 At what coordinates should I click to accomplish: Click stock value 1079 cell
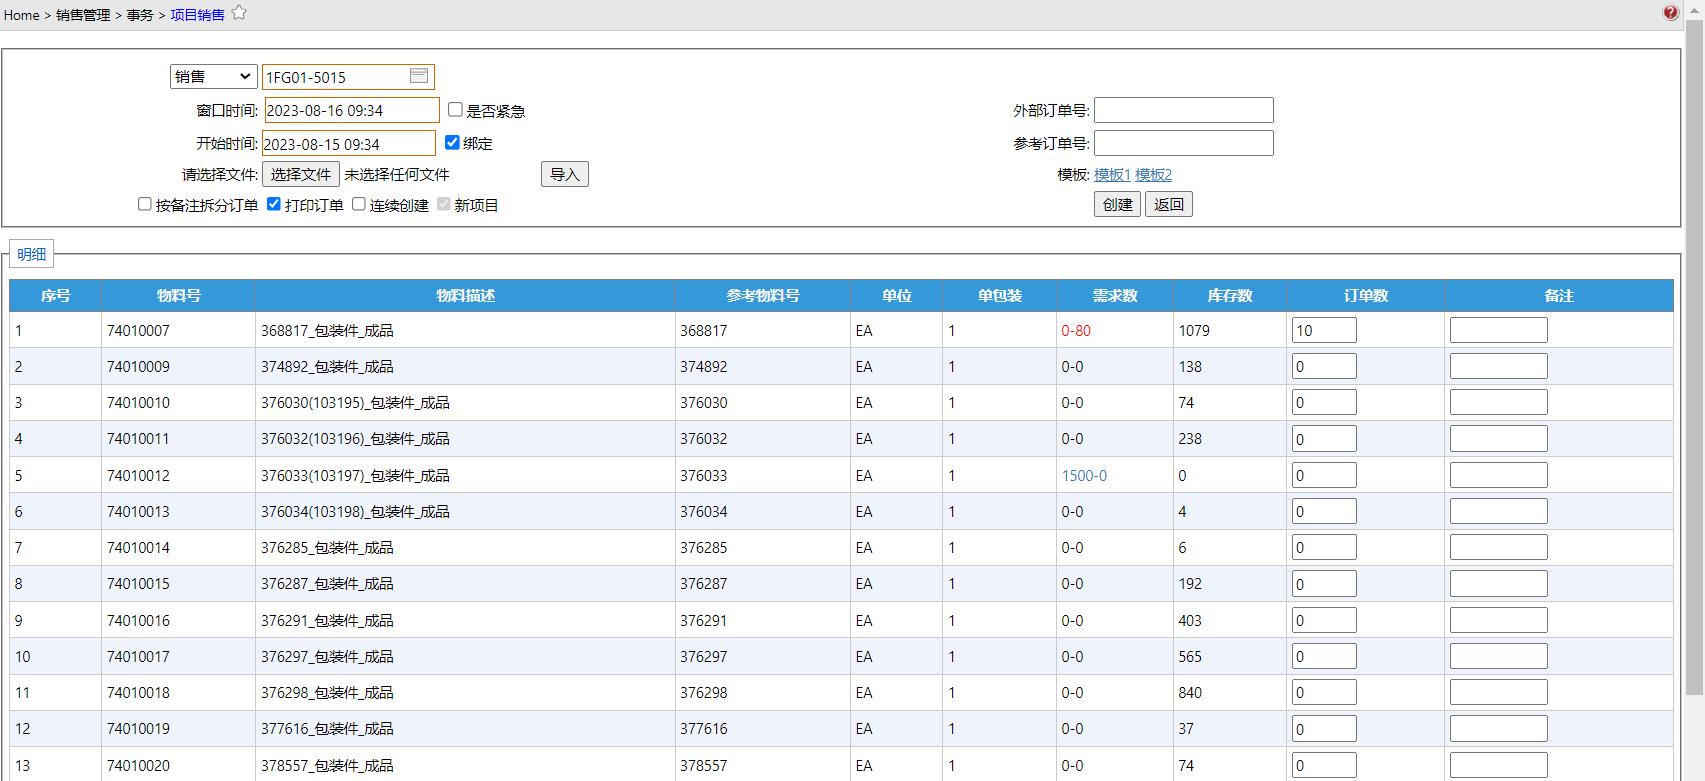(x=1230, y=330)
